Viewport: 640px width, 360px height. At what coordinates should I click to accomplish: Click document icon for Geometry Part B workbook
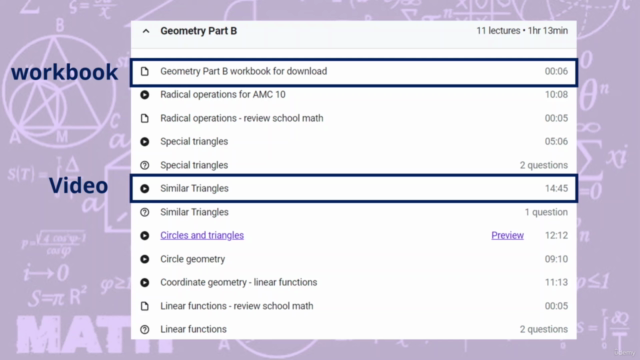click(x=144, y=71)
